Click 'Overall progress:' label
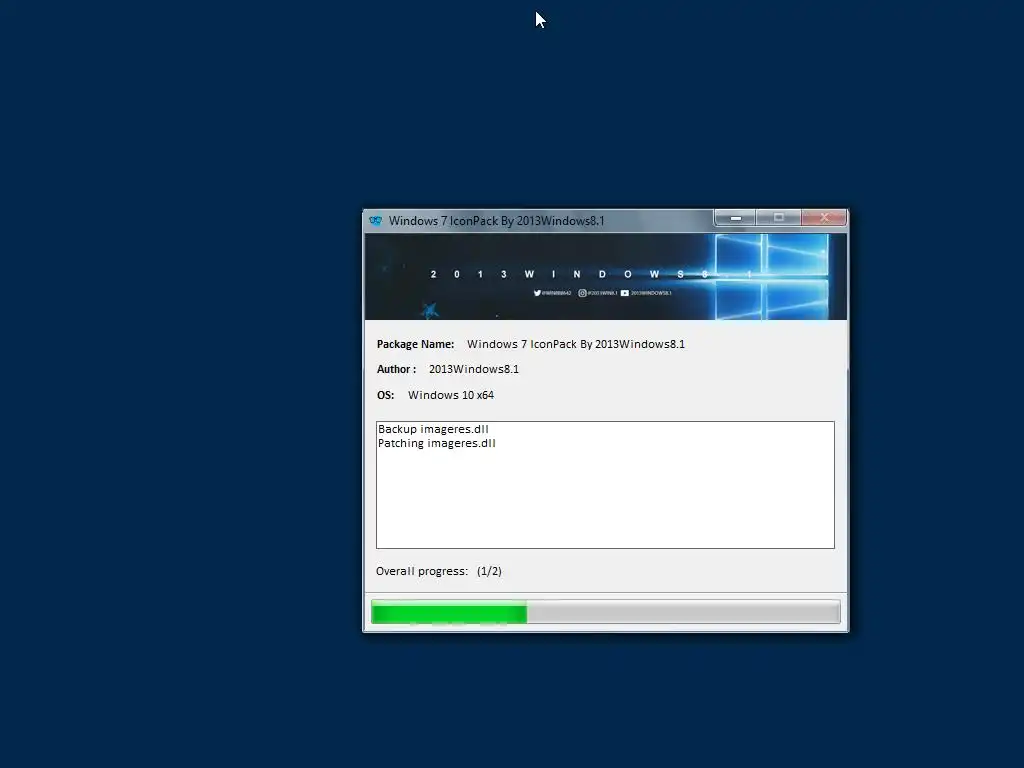This screenshot has width=1024, height=768. pos(422,571)
